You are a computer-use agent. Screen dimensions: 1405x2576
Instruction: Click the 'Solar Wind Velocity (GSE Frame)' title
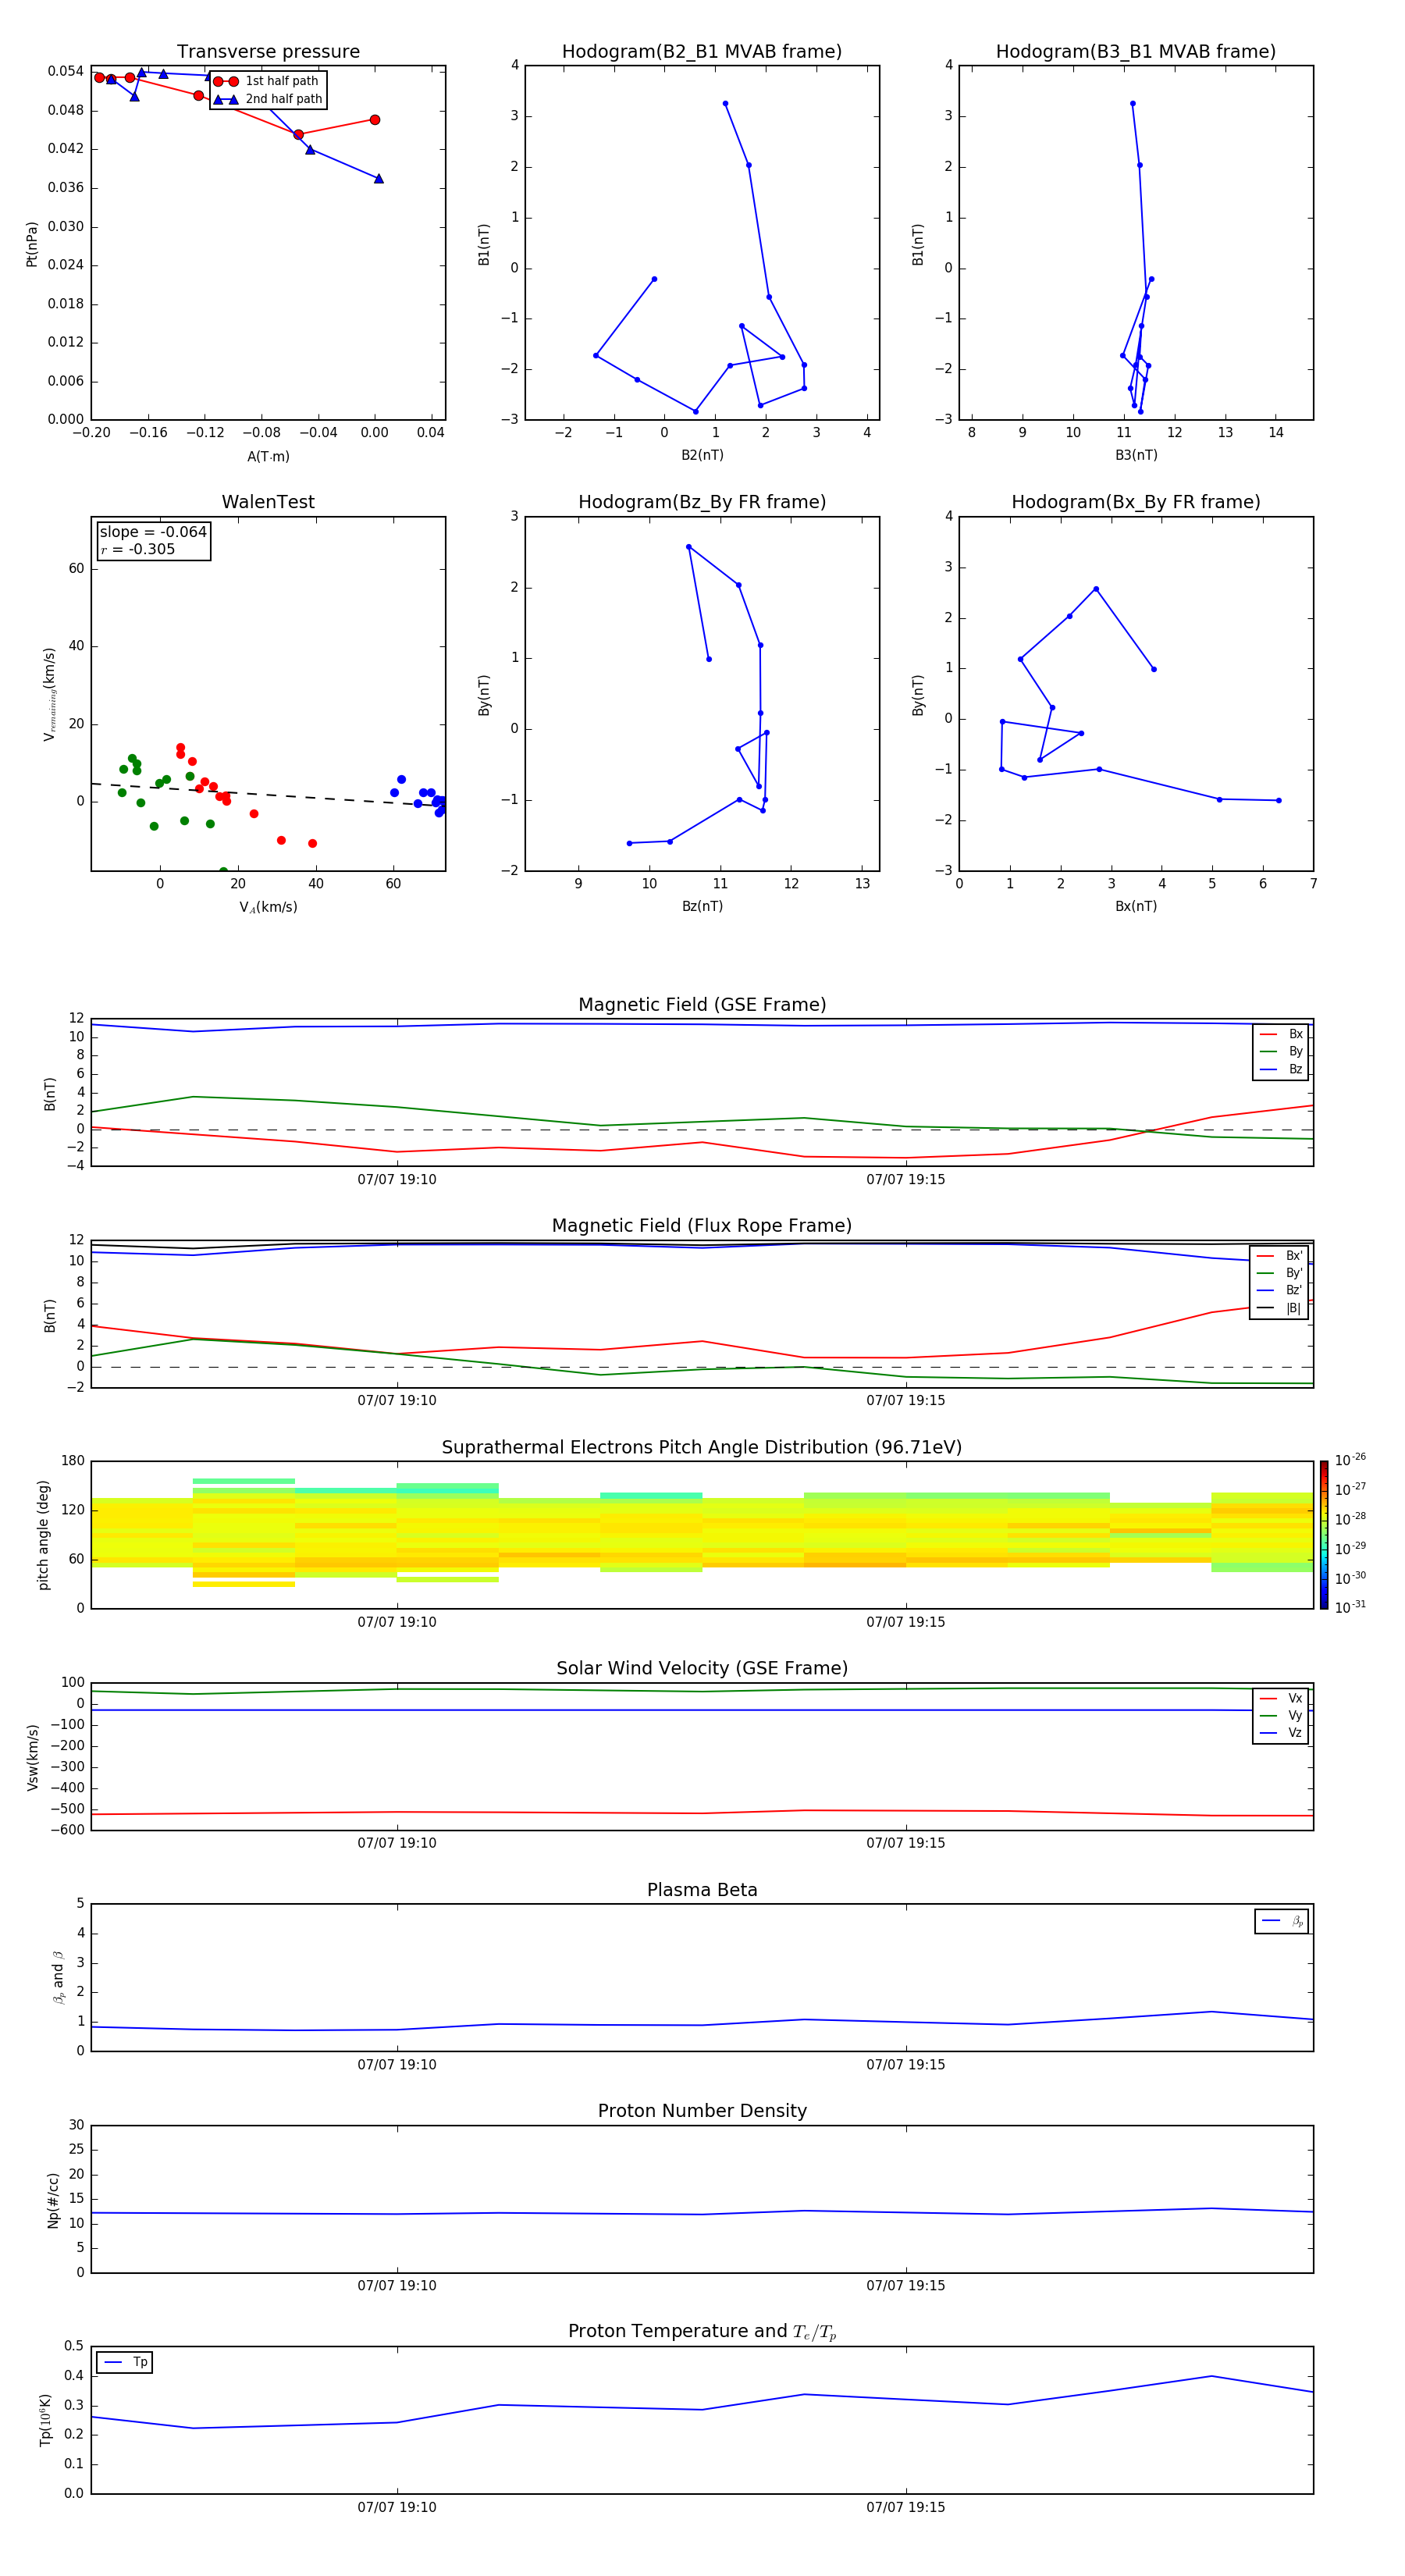point(702,1668)
